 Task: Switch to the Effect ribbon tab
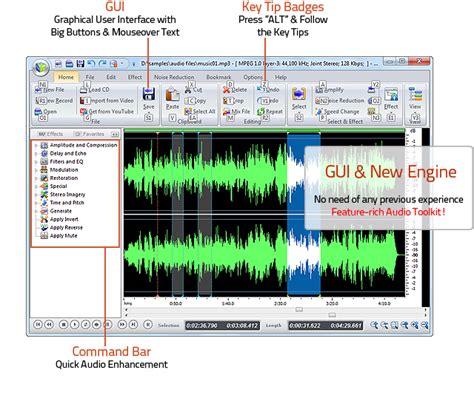coord(135,77)
